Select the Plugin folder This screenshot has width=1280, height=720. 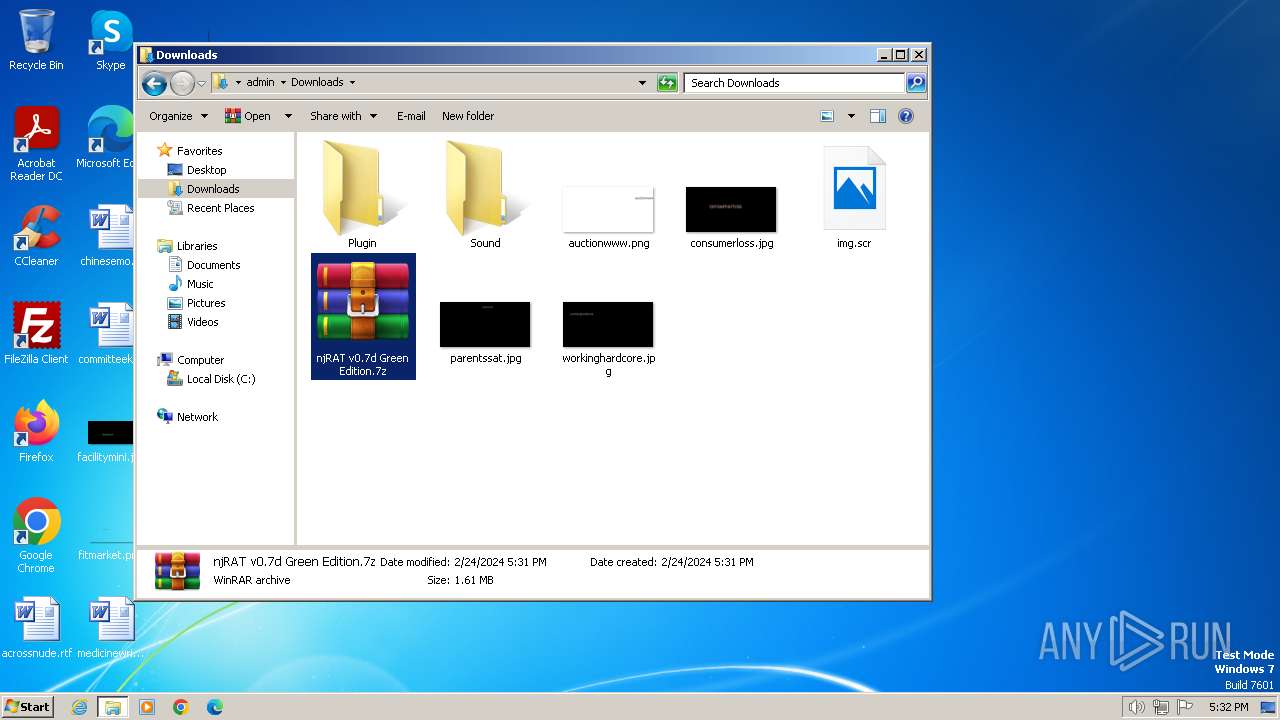coord(362,195)
